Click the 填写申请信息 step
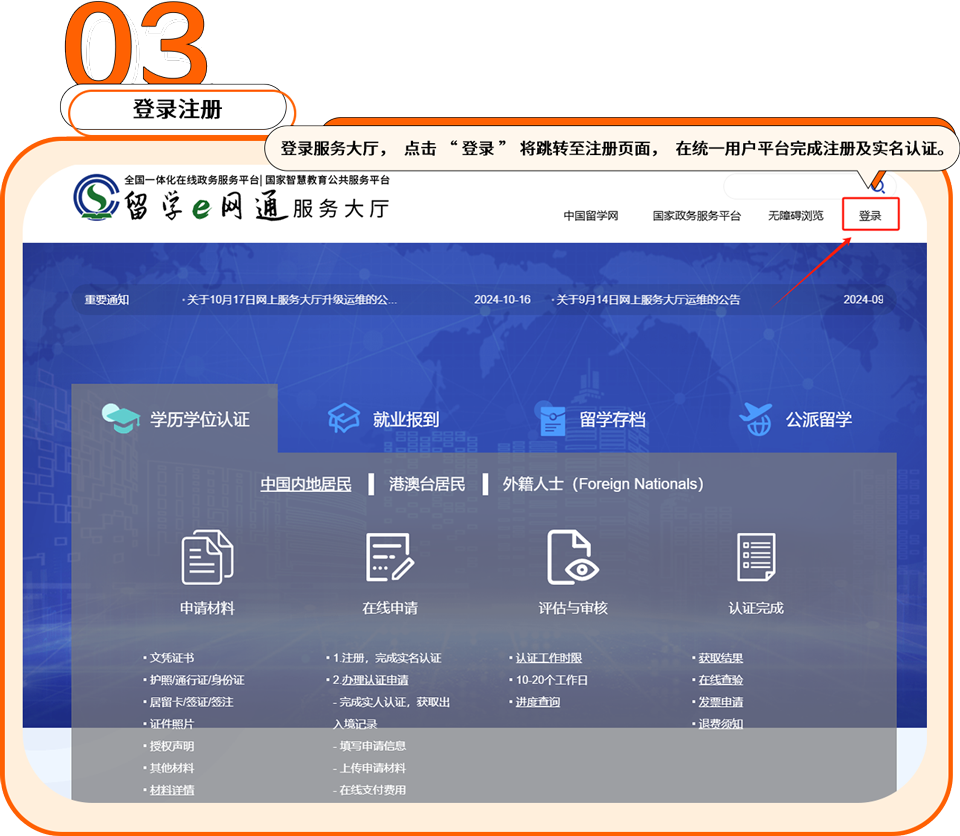Viewport: 960px width, 836px height. 373,746
